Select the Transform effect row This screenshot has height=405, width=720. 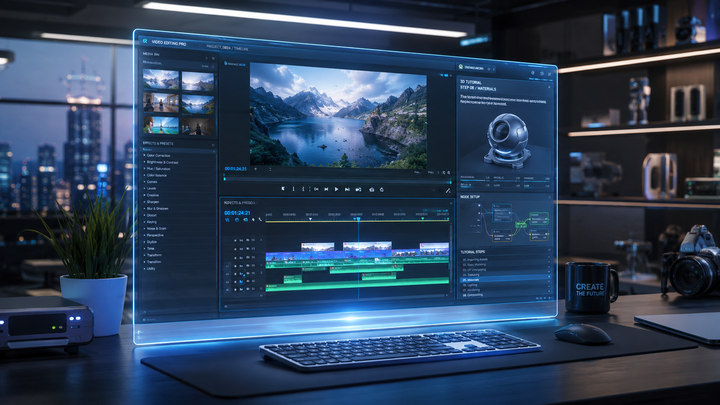coord(179,255)
